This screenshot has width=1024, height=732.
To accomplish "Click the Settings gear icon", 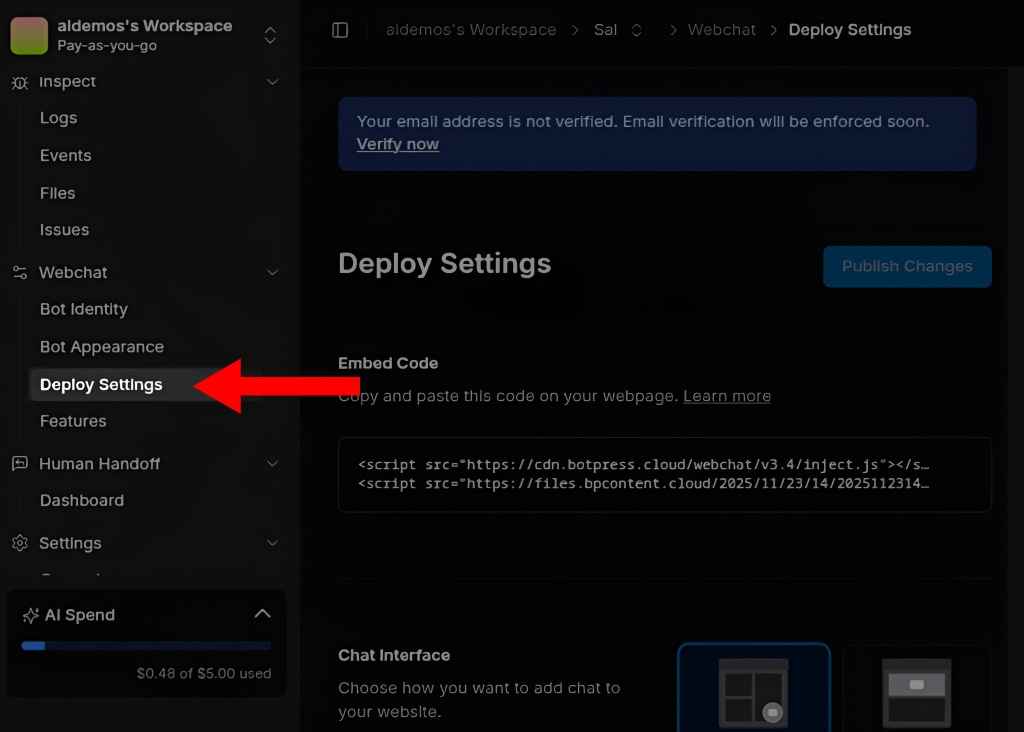I will click(x=20, y=543).
